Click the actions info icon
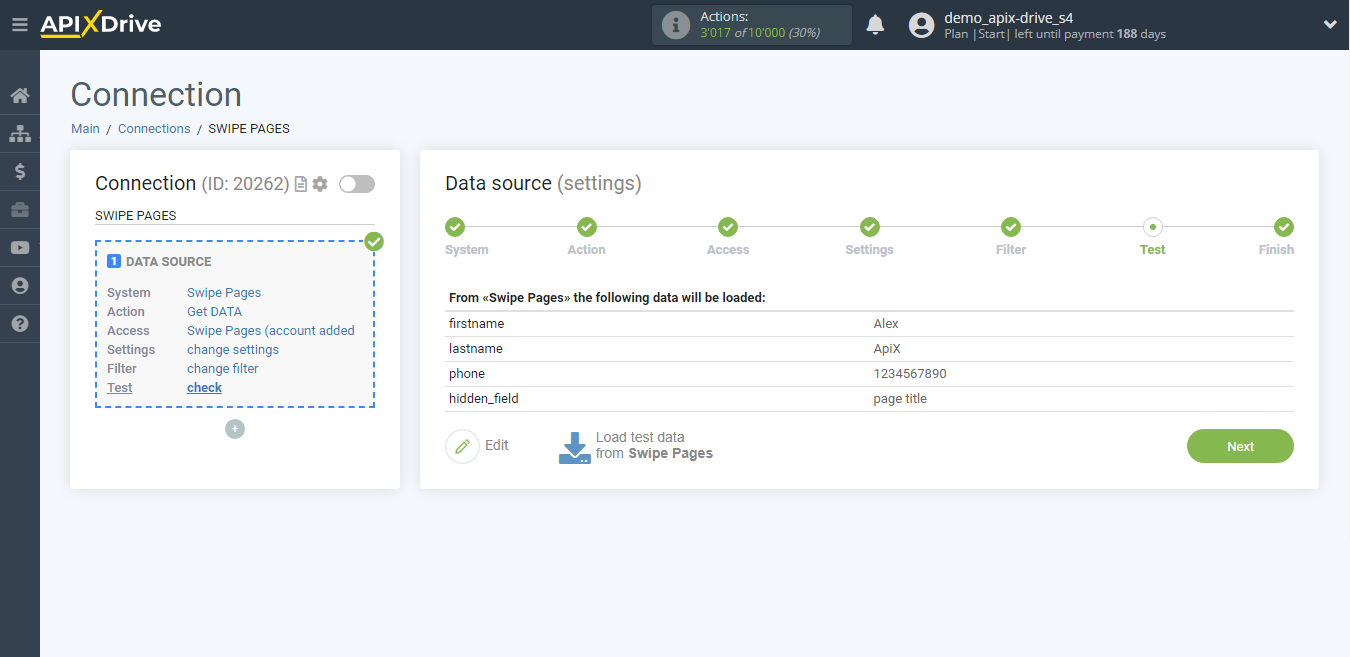The width and height of the screenshot is (1350, 657). coord(677,25)
